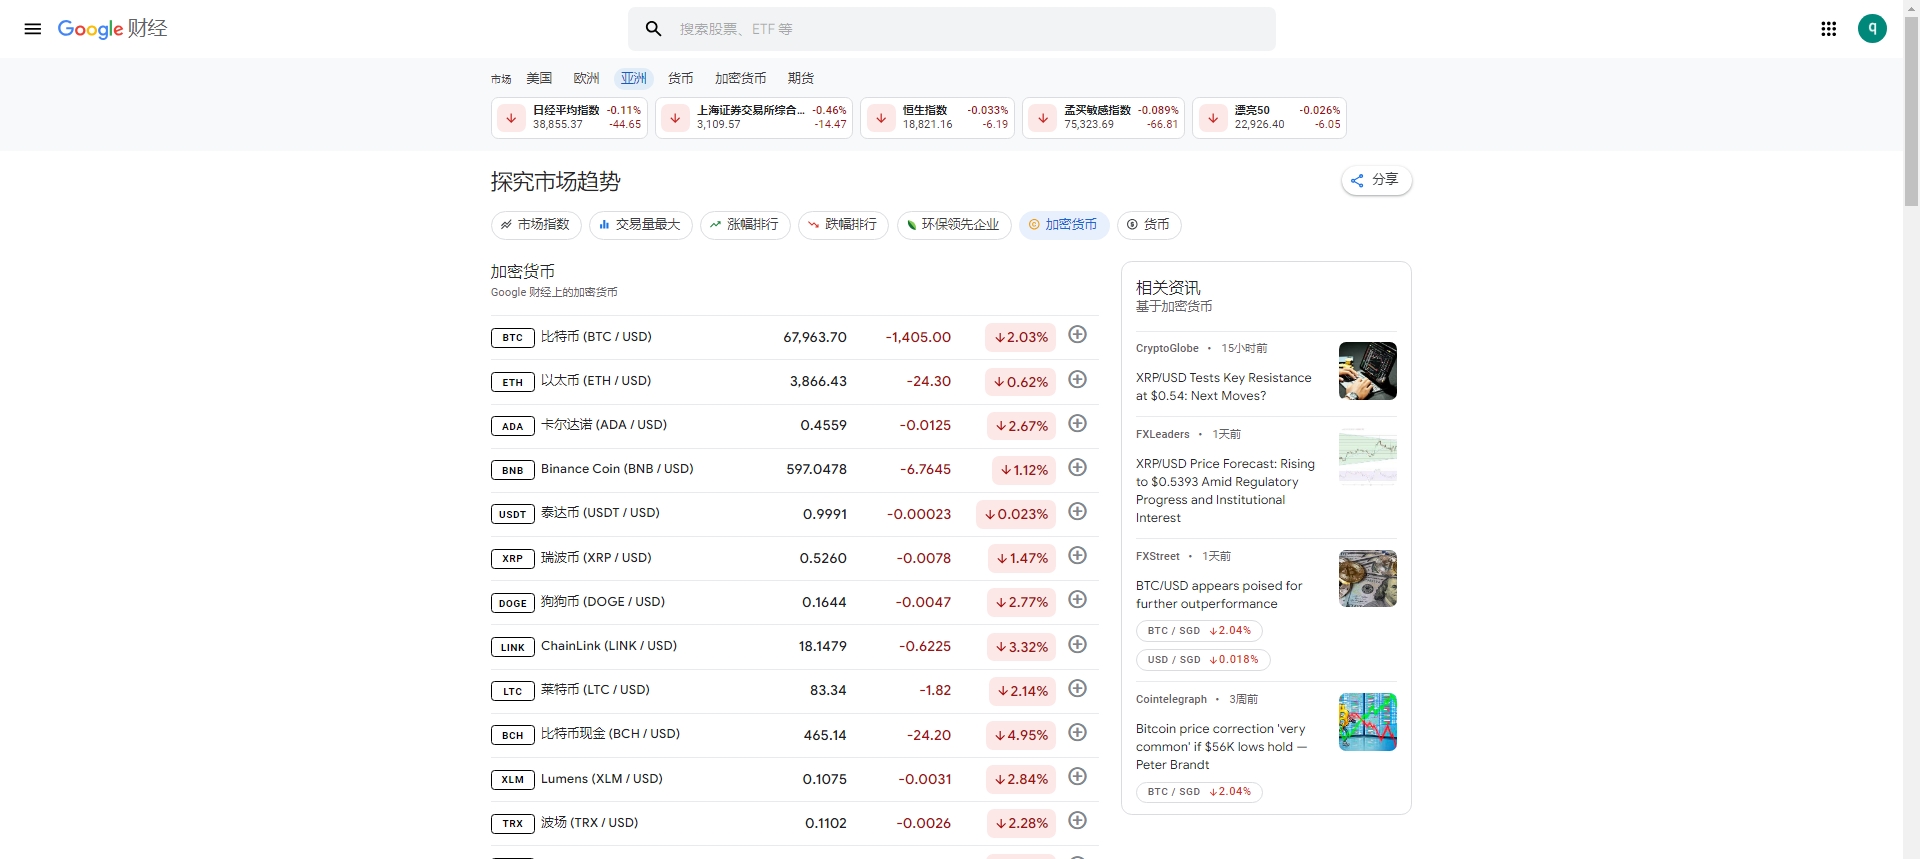Viewport: 1920px width, 859px height.
Task: Select the 交易量最大 filter chip
Action: pos(641,225)
